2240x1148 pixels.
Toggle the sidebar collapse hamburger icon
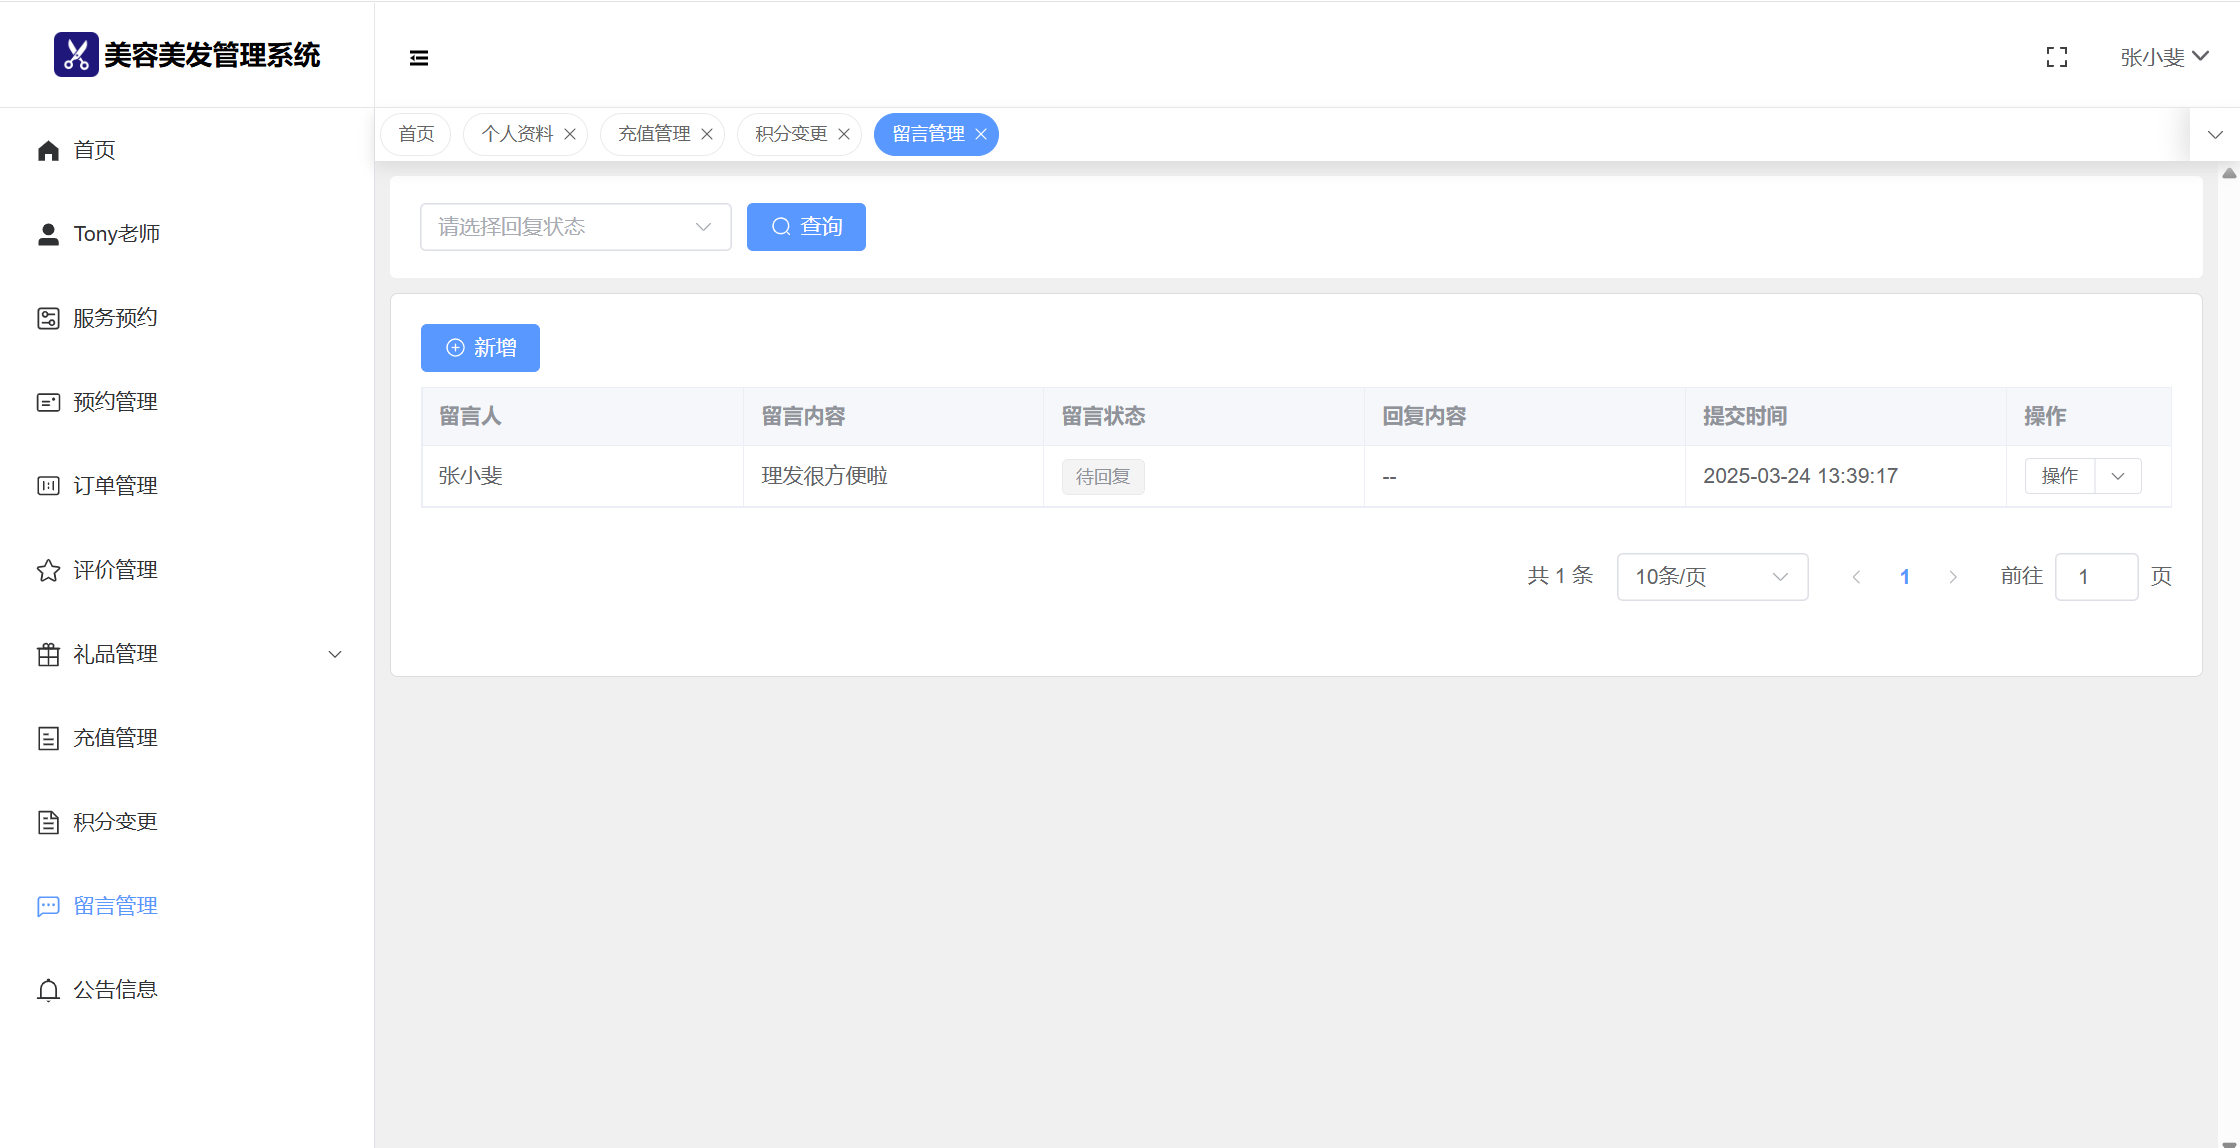419,58
